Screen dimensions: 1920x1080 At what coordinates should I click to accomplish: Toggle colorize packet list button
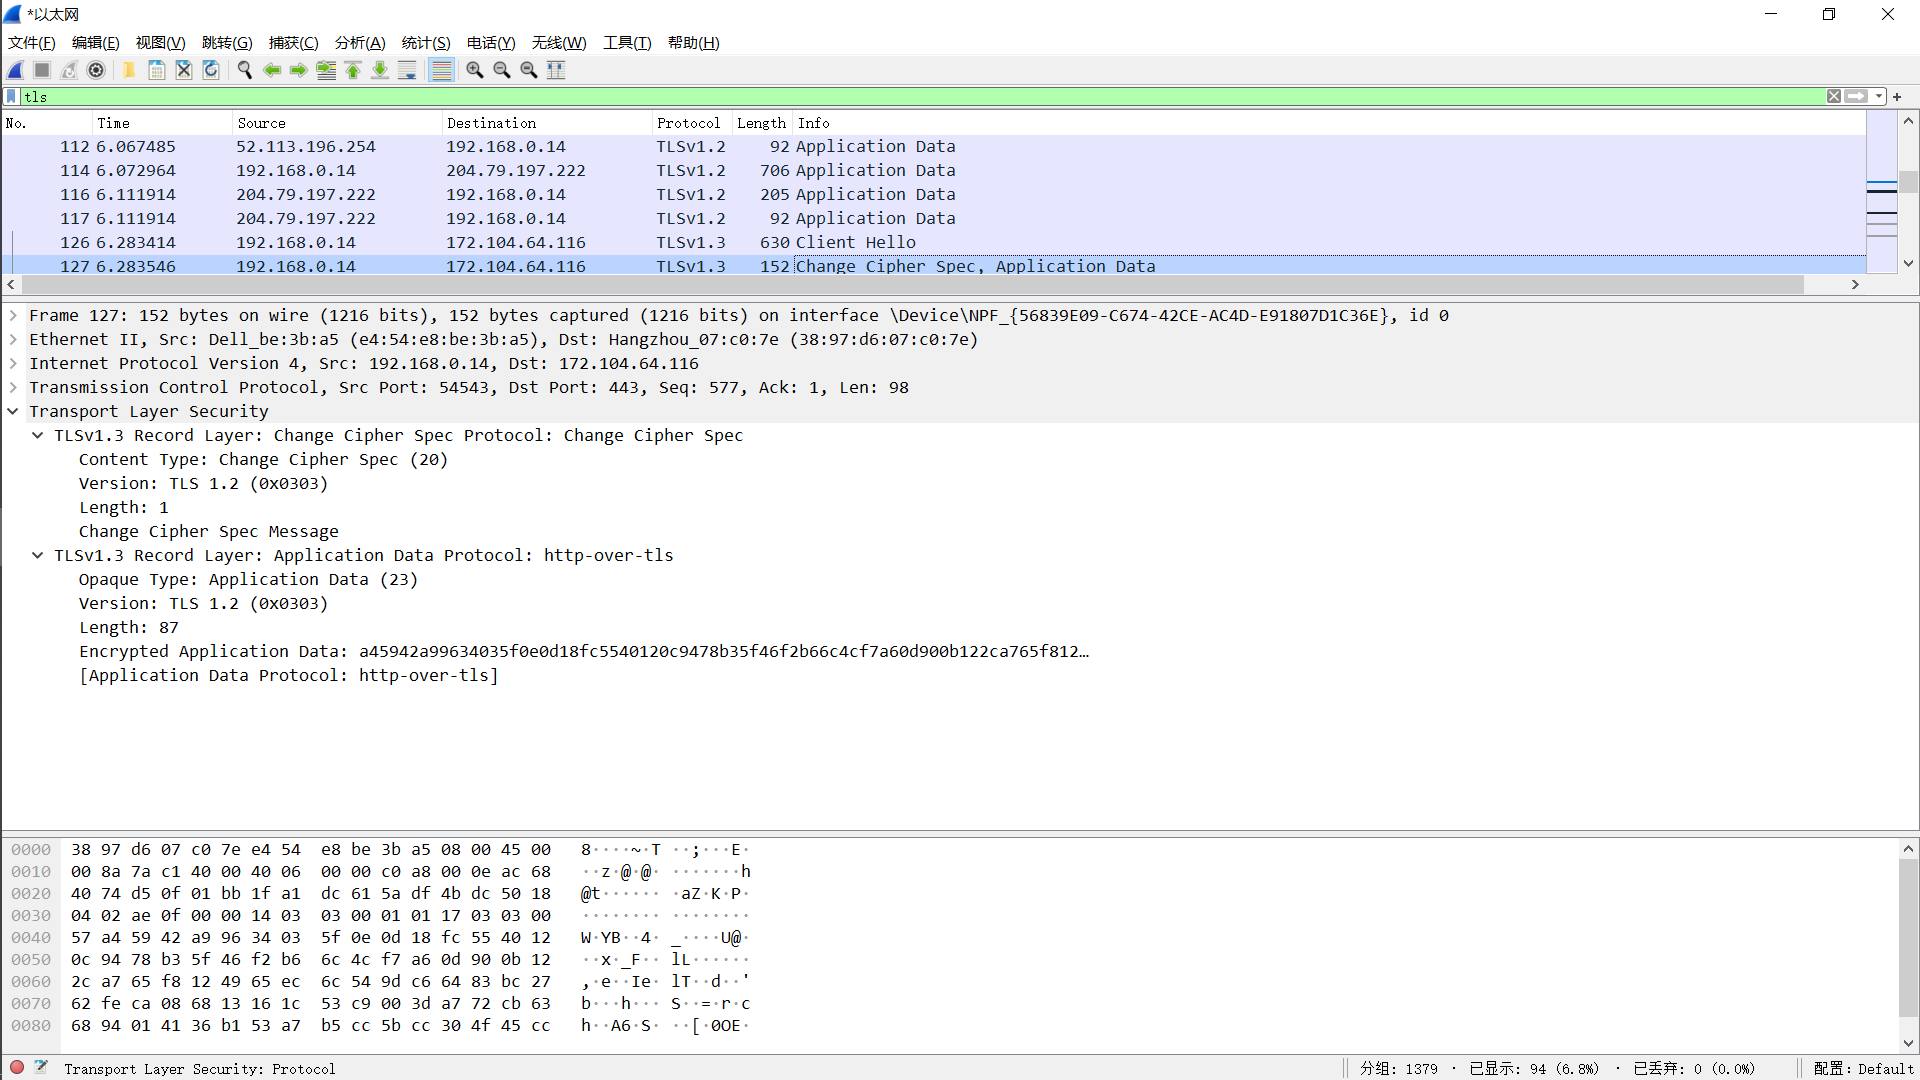coord(441,70)
